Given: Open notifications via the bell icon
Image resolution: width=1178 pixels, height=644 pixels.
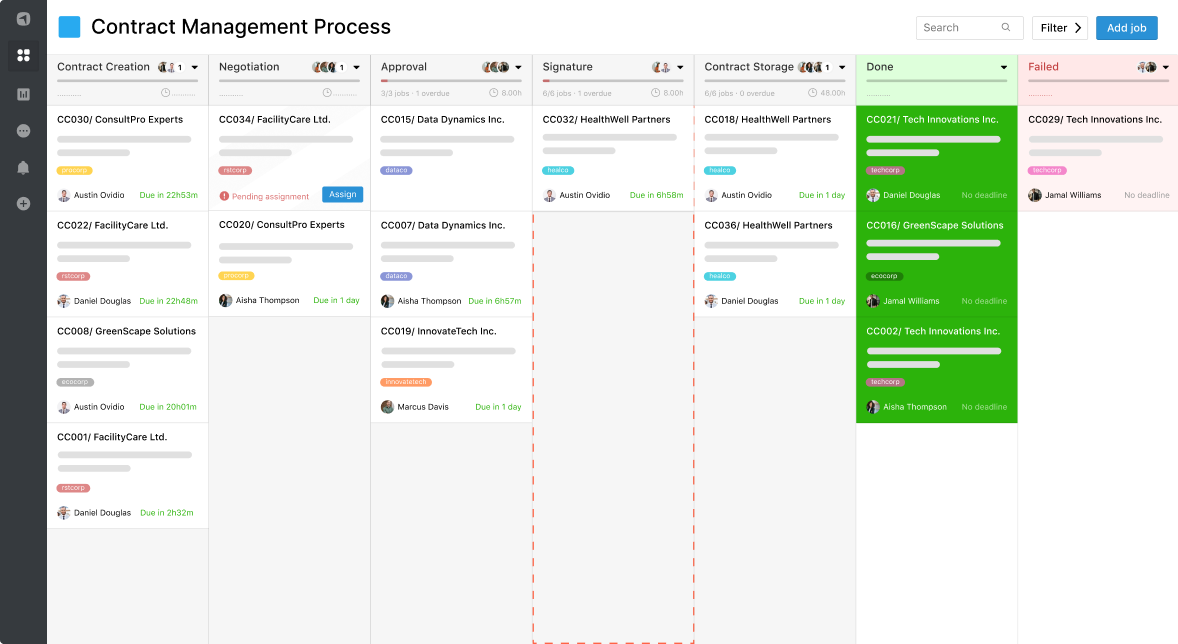Looking at the screenshot, I should (x=22, y=170).
